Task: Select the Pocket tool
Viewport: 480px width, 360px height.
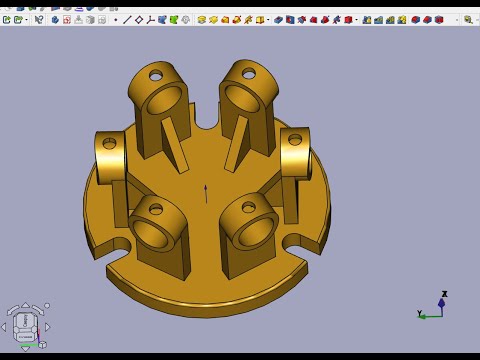Action: tap(278, 20)
